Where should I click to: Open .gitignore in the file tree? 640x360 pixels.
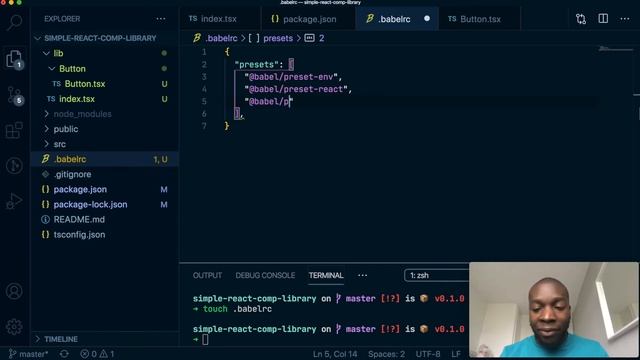[73, 174]
